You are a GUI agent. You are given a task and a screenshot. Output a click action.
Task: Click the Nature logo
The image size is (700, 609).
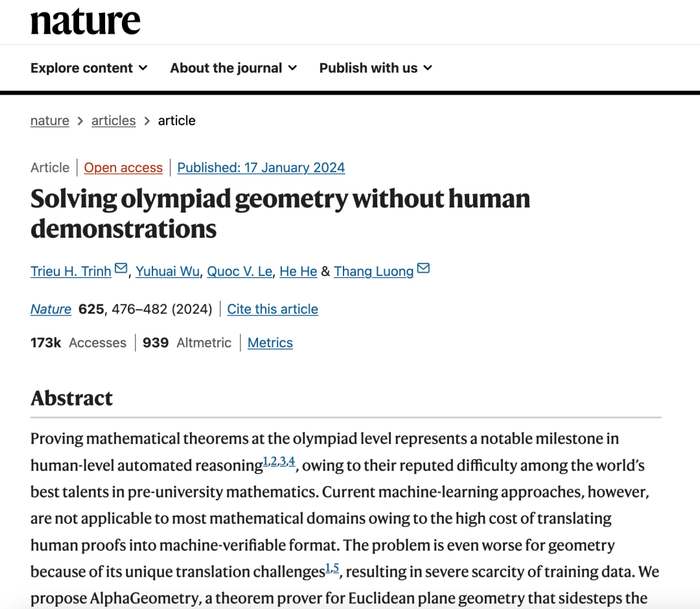point(85,20)
